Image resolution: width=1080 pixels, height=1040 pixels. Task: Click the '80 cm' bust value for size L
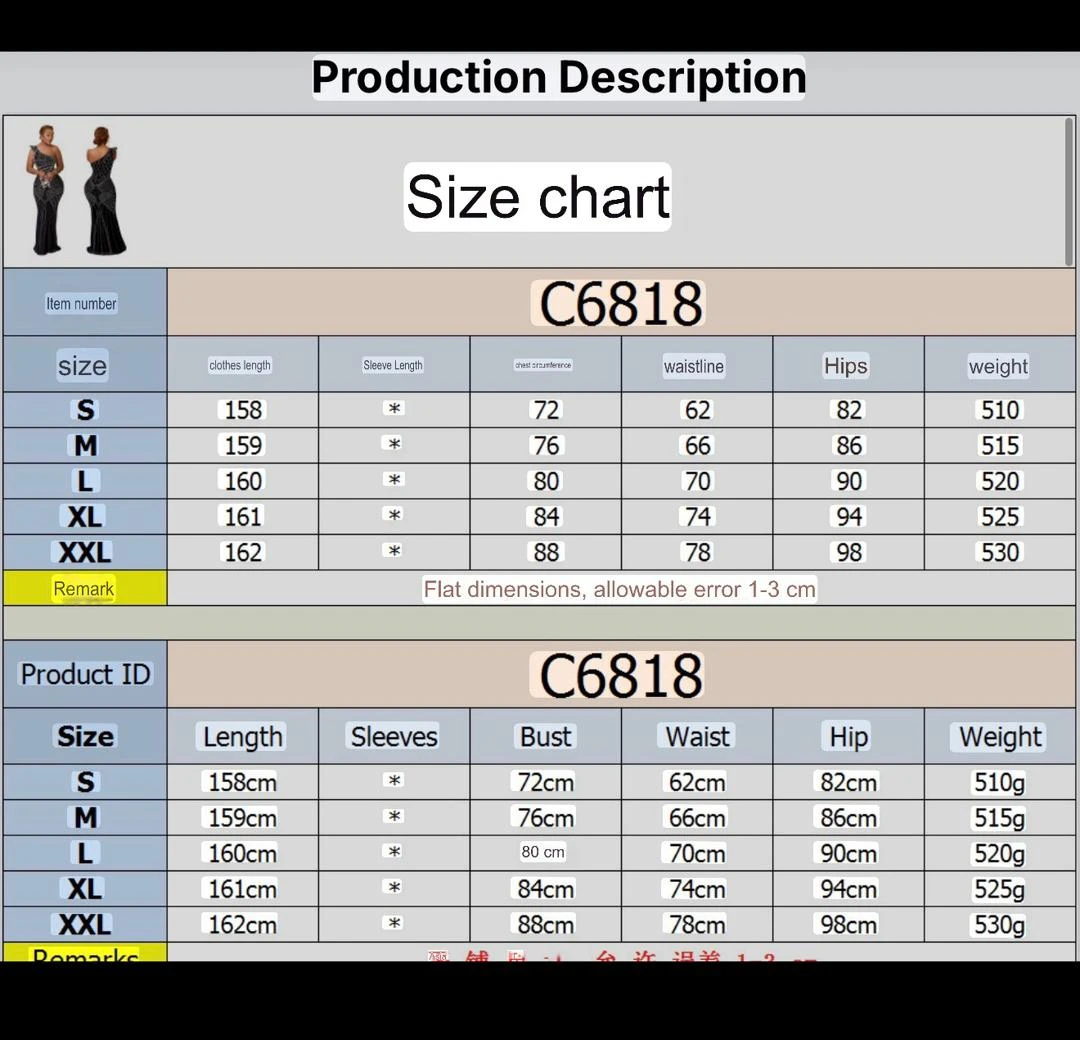tap(544, 853)
